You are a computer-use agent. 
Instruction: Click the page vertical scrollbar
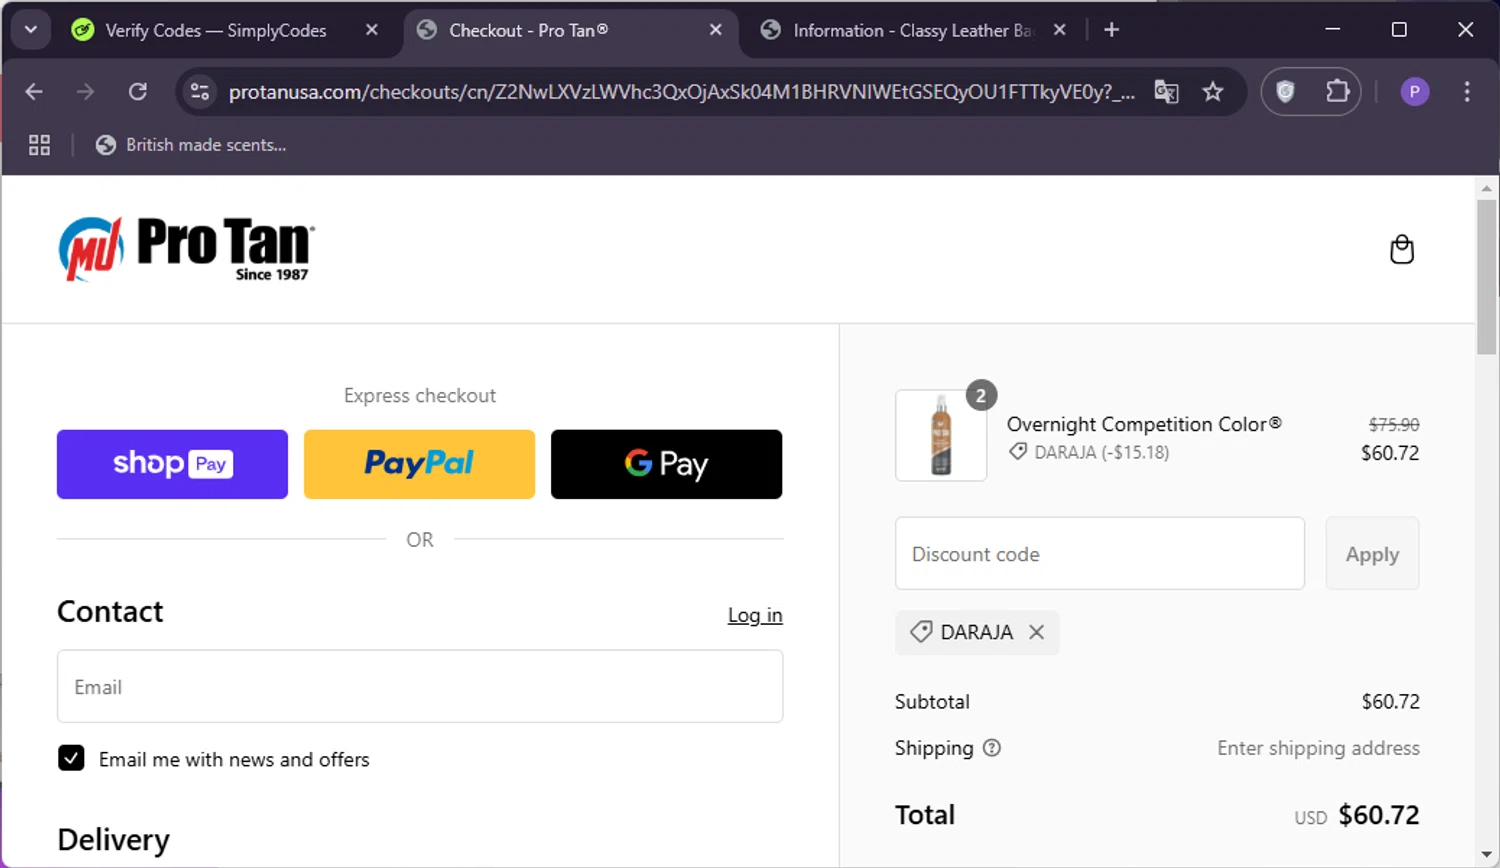[1487, 276]
